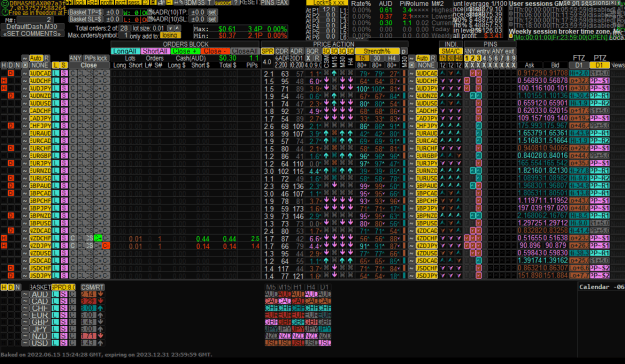The width and height of the screenshot is (625, 364).
Task: Click the pink ShortAll button
Action: tap(155, 51)
